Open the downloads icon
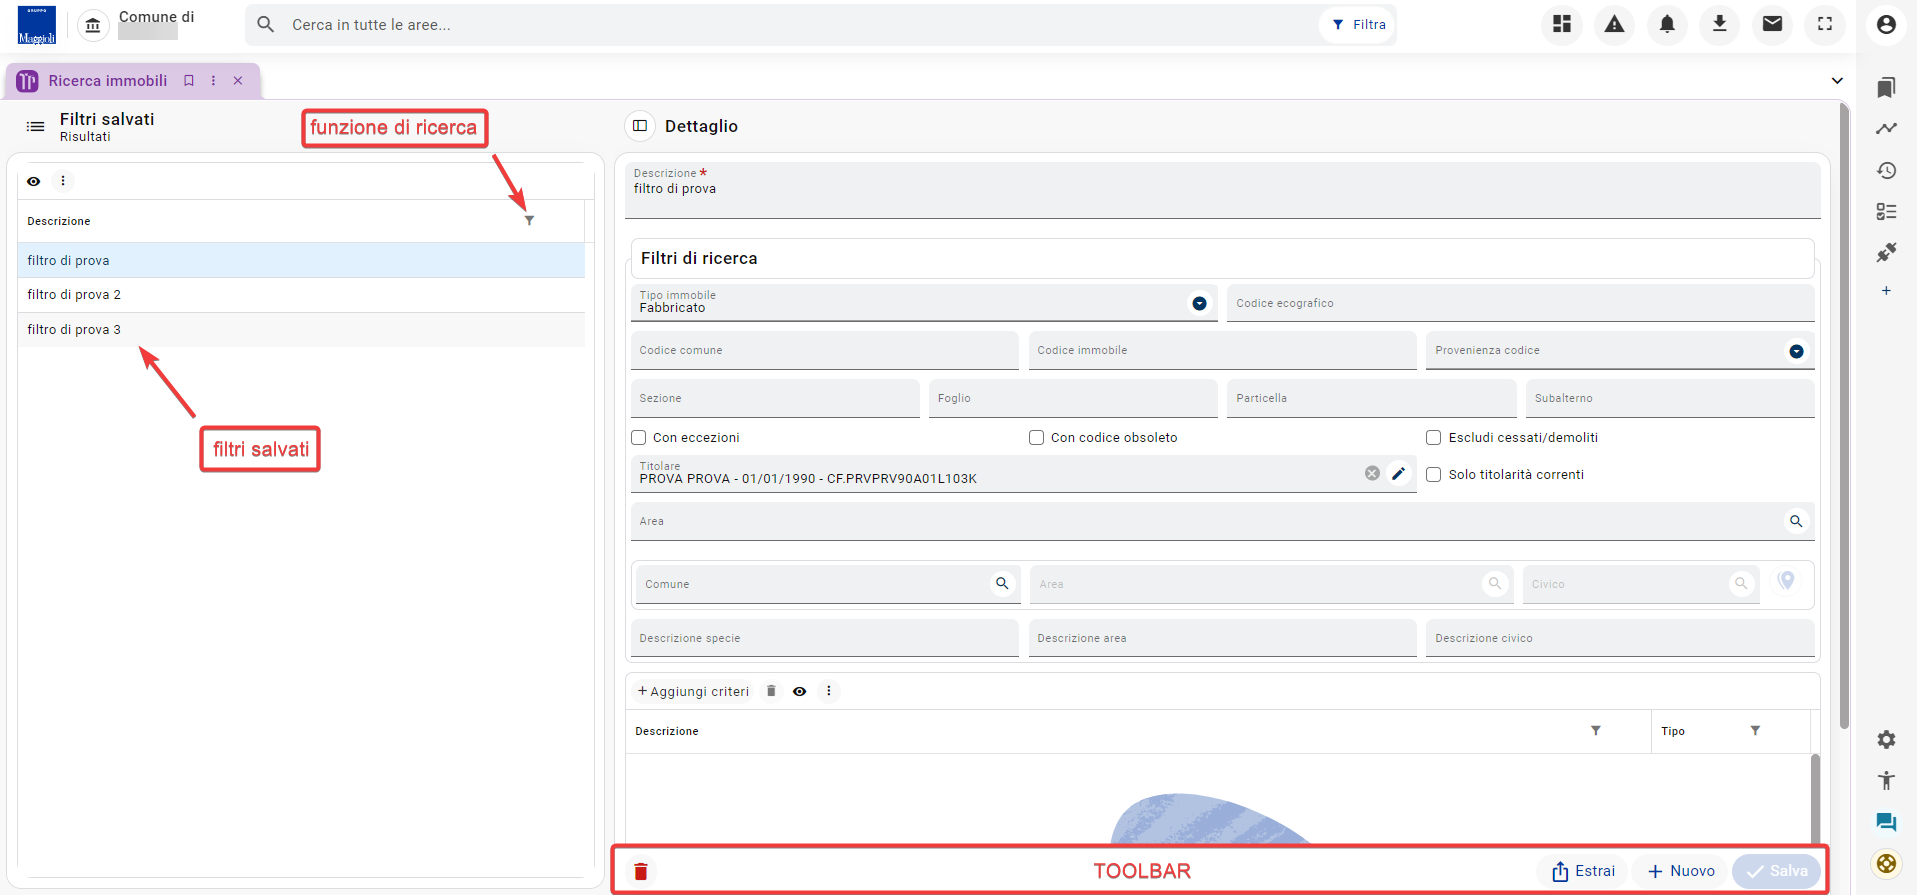The width and height of the screenshot is (1917, 895). [1720, 24]
